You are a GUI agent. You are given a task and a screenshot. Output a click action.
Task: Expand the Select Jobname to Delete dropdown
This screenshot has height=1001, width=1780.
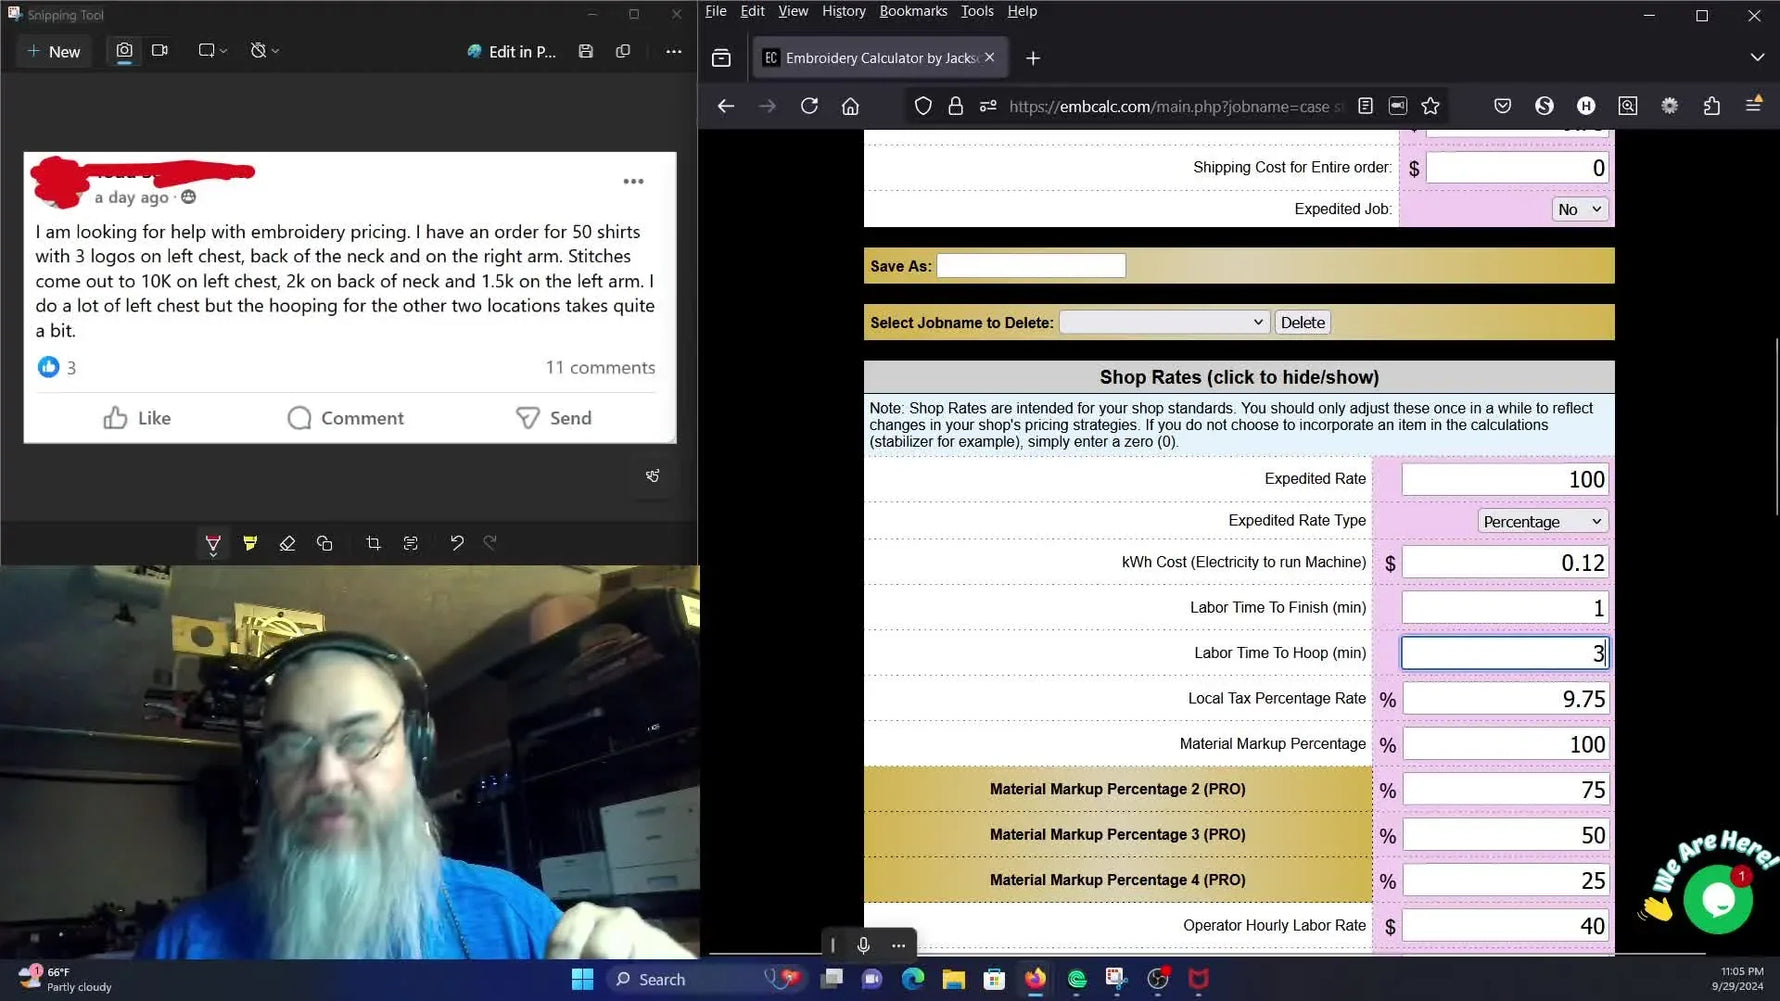(1164, 322)
